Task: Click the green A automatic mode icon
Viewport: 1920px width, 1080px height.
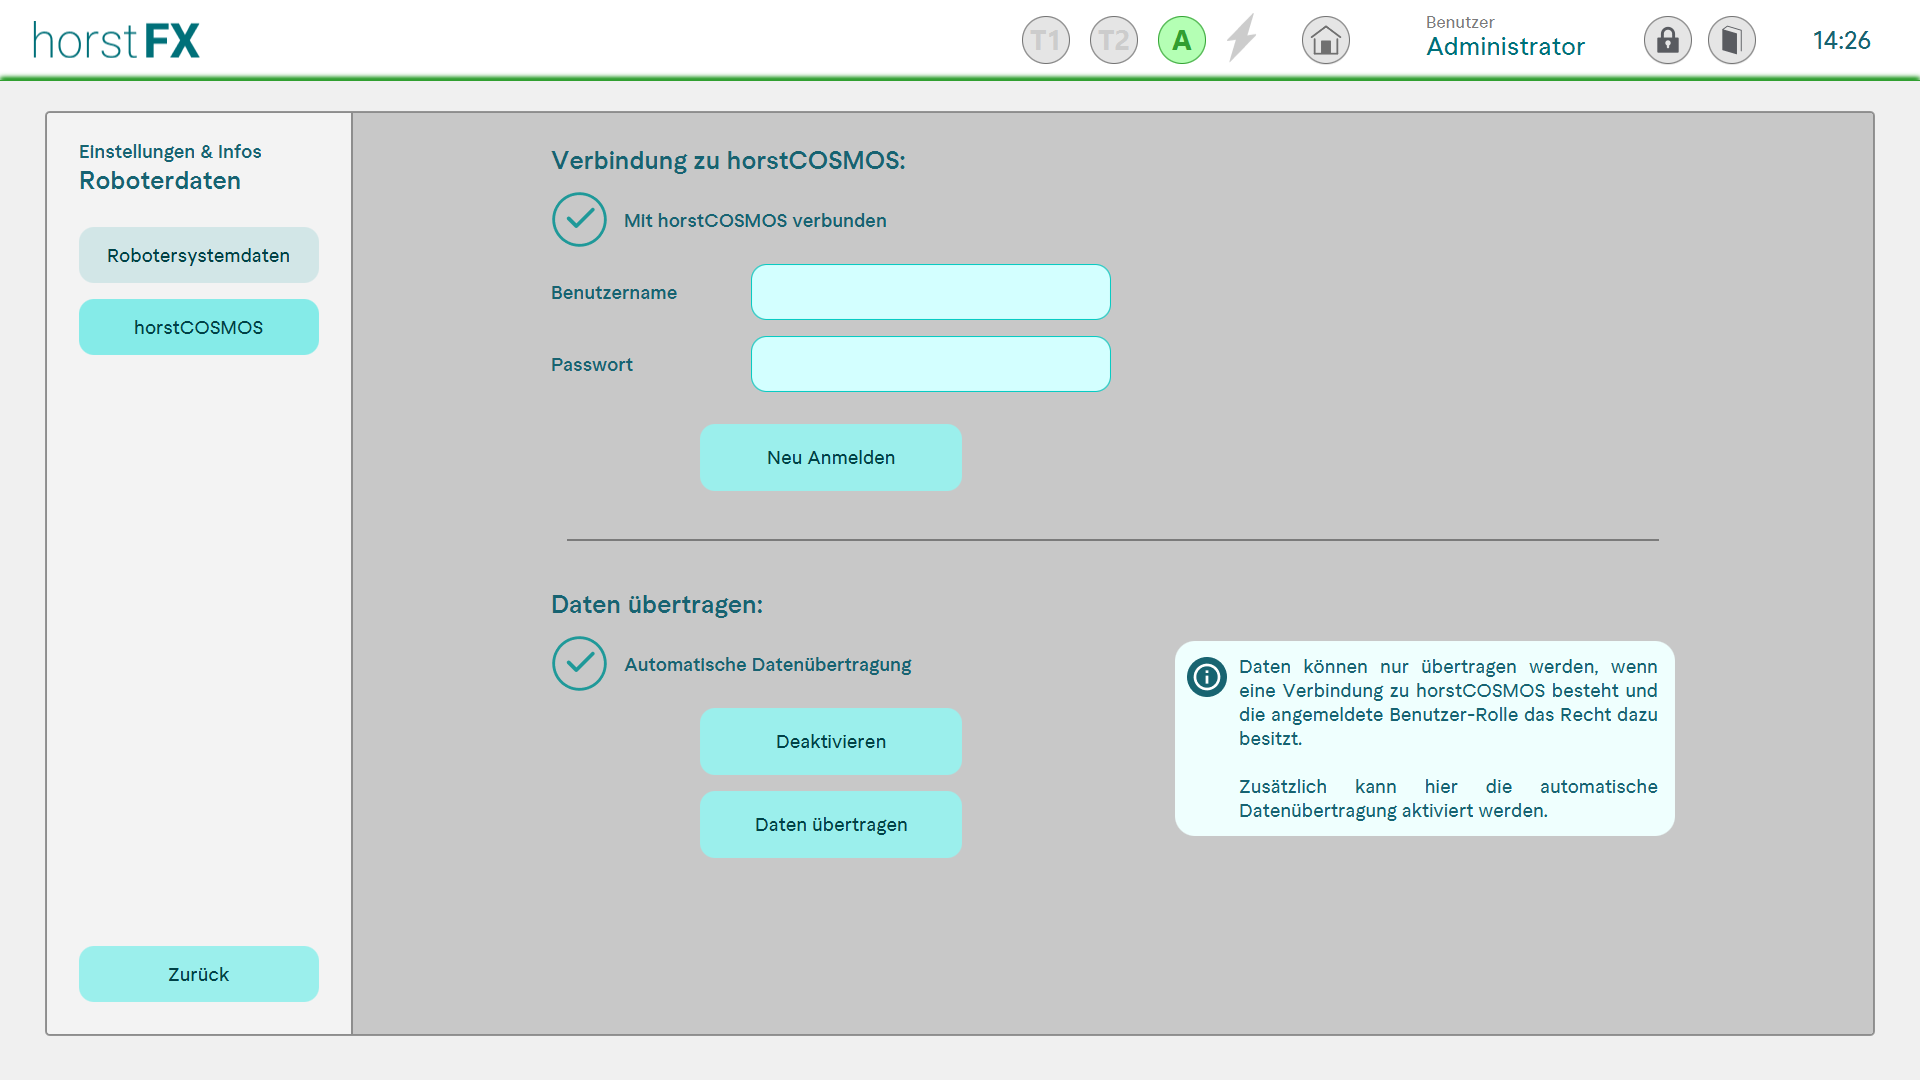Action: (x=1181, y=41)
